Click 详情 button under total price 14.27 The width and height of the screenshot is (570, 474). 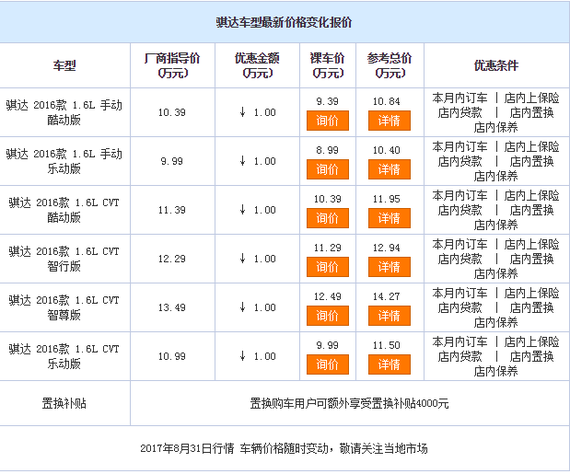click(x=389, y=315)
